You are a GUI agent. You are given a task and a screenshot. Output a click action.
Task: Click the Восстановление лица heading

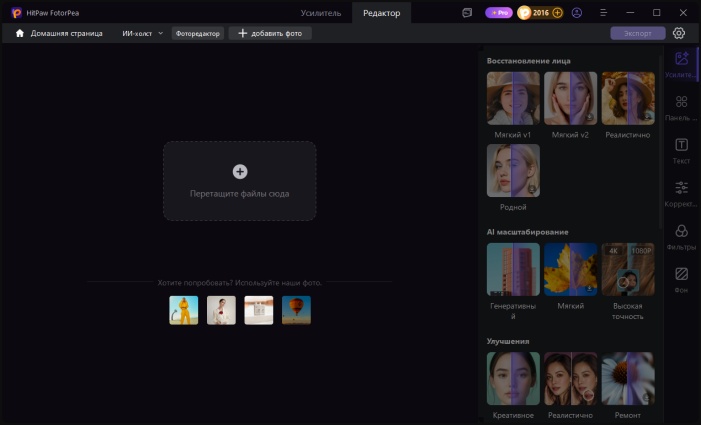[x=528, y=61]
